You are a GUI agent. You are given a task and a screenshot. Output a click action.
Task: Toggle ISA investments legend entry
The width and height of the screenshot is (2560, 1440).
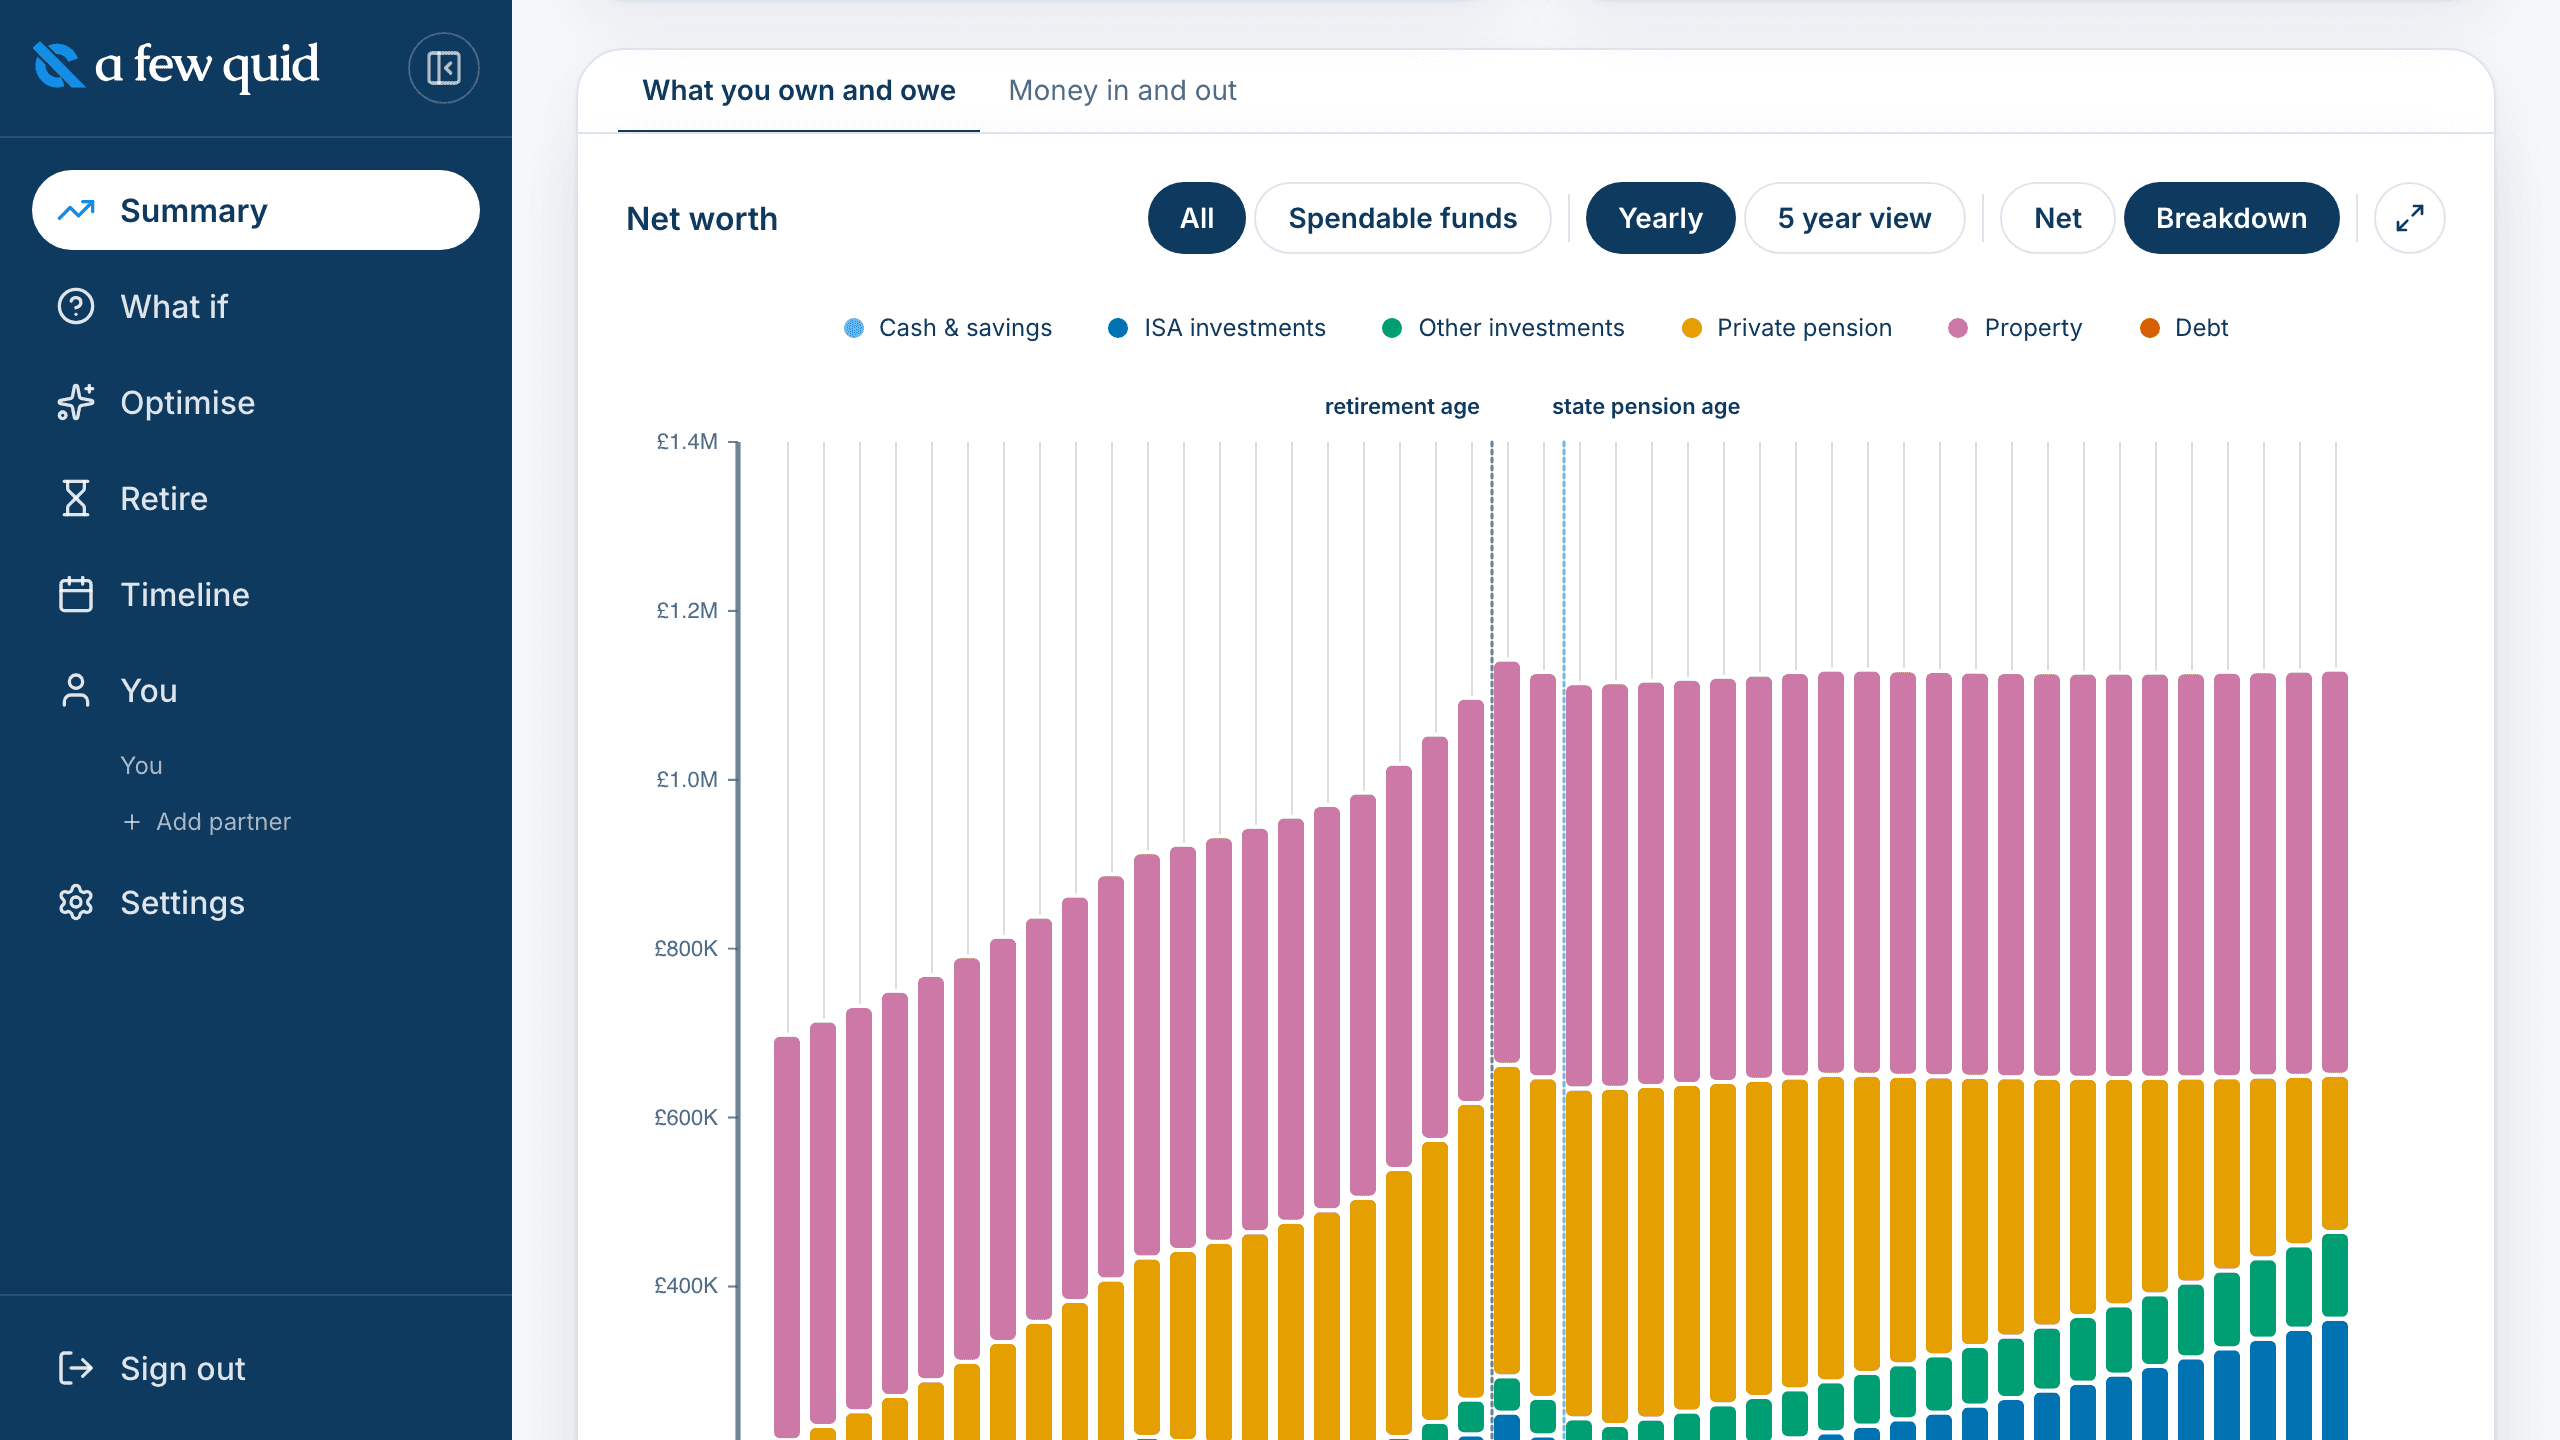click(x=1217, y=328)
